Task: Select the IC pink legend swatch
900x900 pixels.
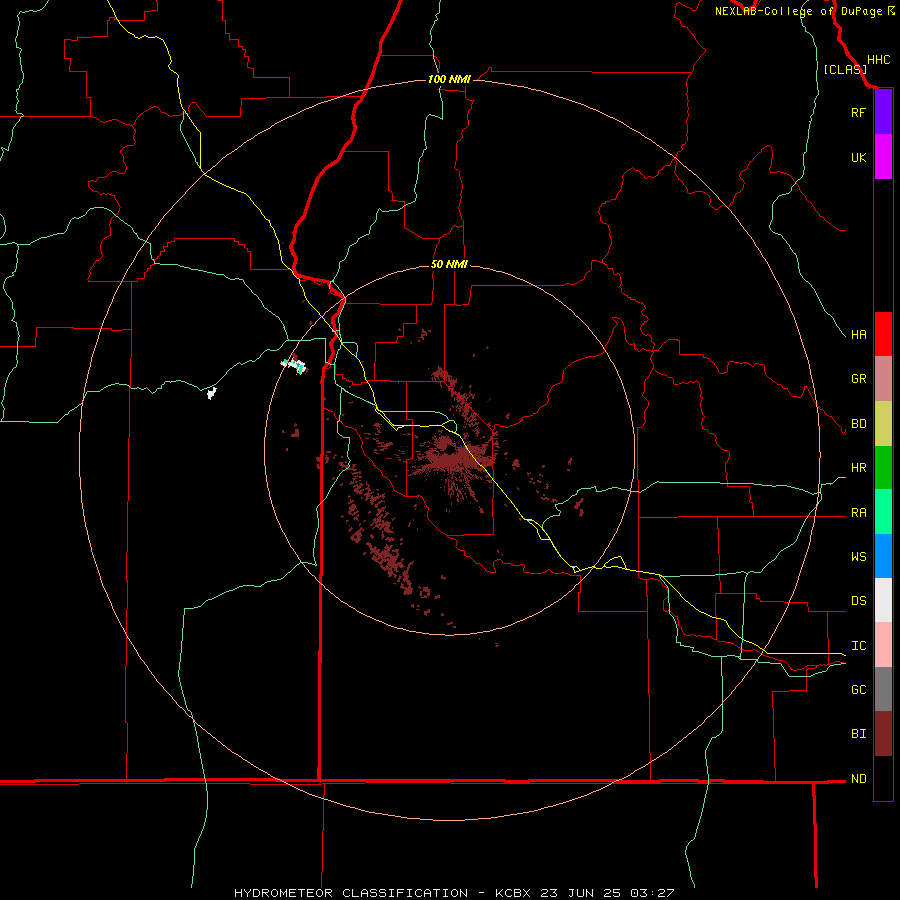Action: 883,645
